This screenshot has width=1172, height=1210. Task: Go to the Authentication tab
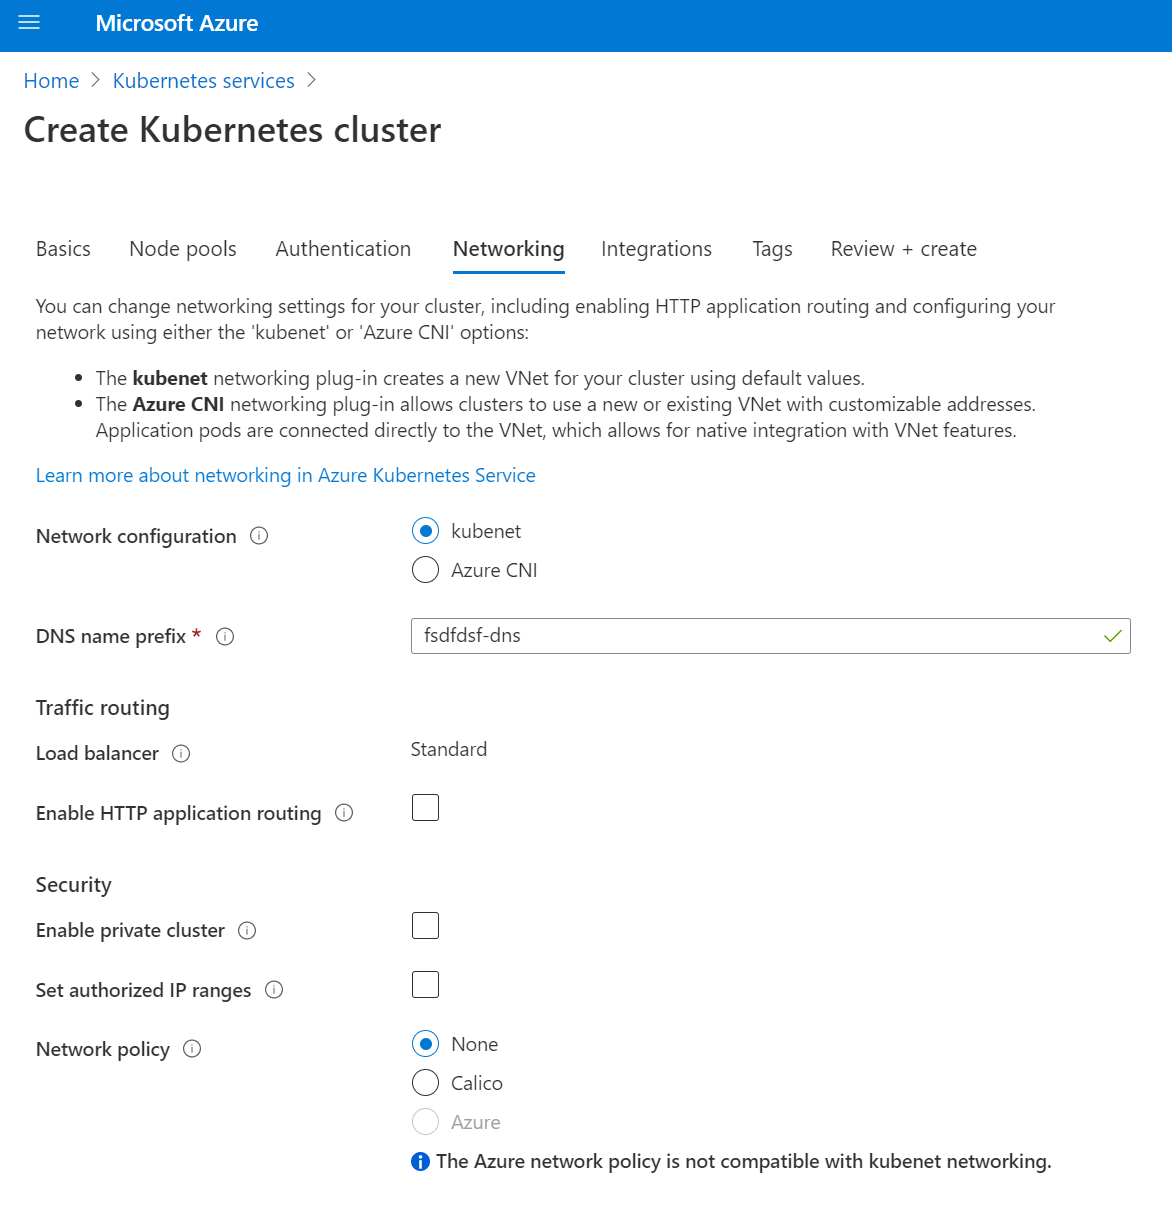tap(343, 249)
